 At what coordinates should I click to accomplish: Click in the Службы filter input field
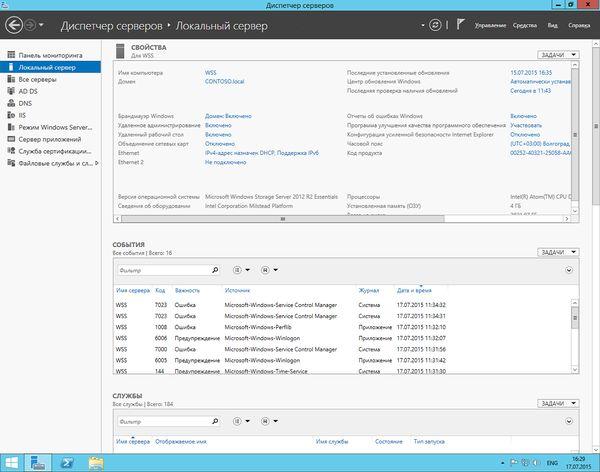pyautogui.click(x=164, y=421)
